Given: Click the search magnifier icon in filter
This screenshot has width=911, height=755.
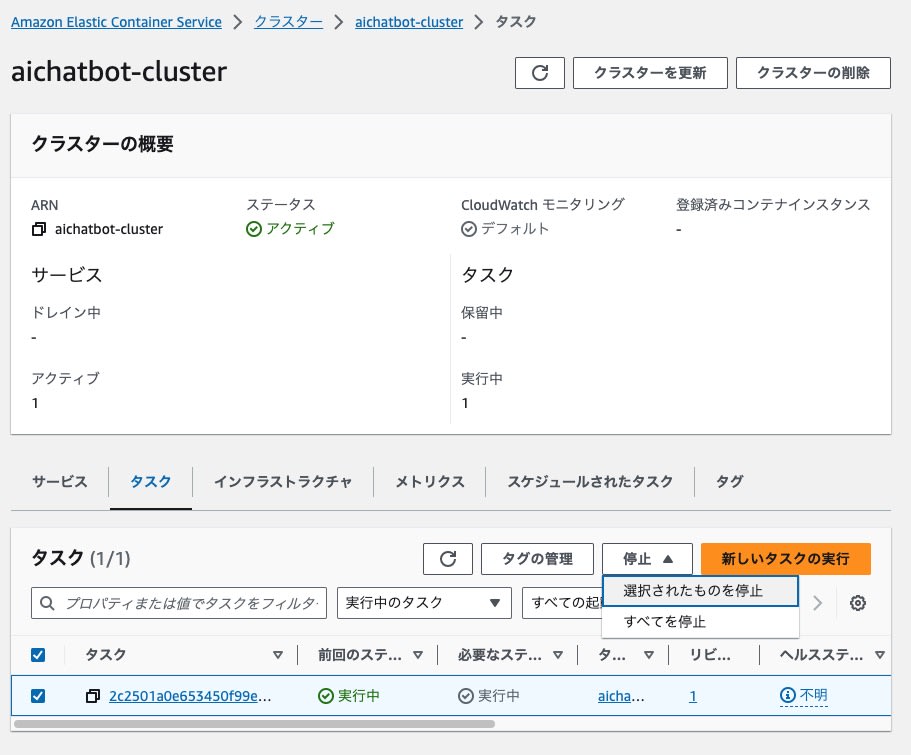Looking at the screenshot, I should (47, 603).
